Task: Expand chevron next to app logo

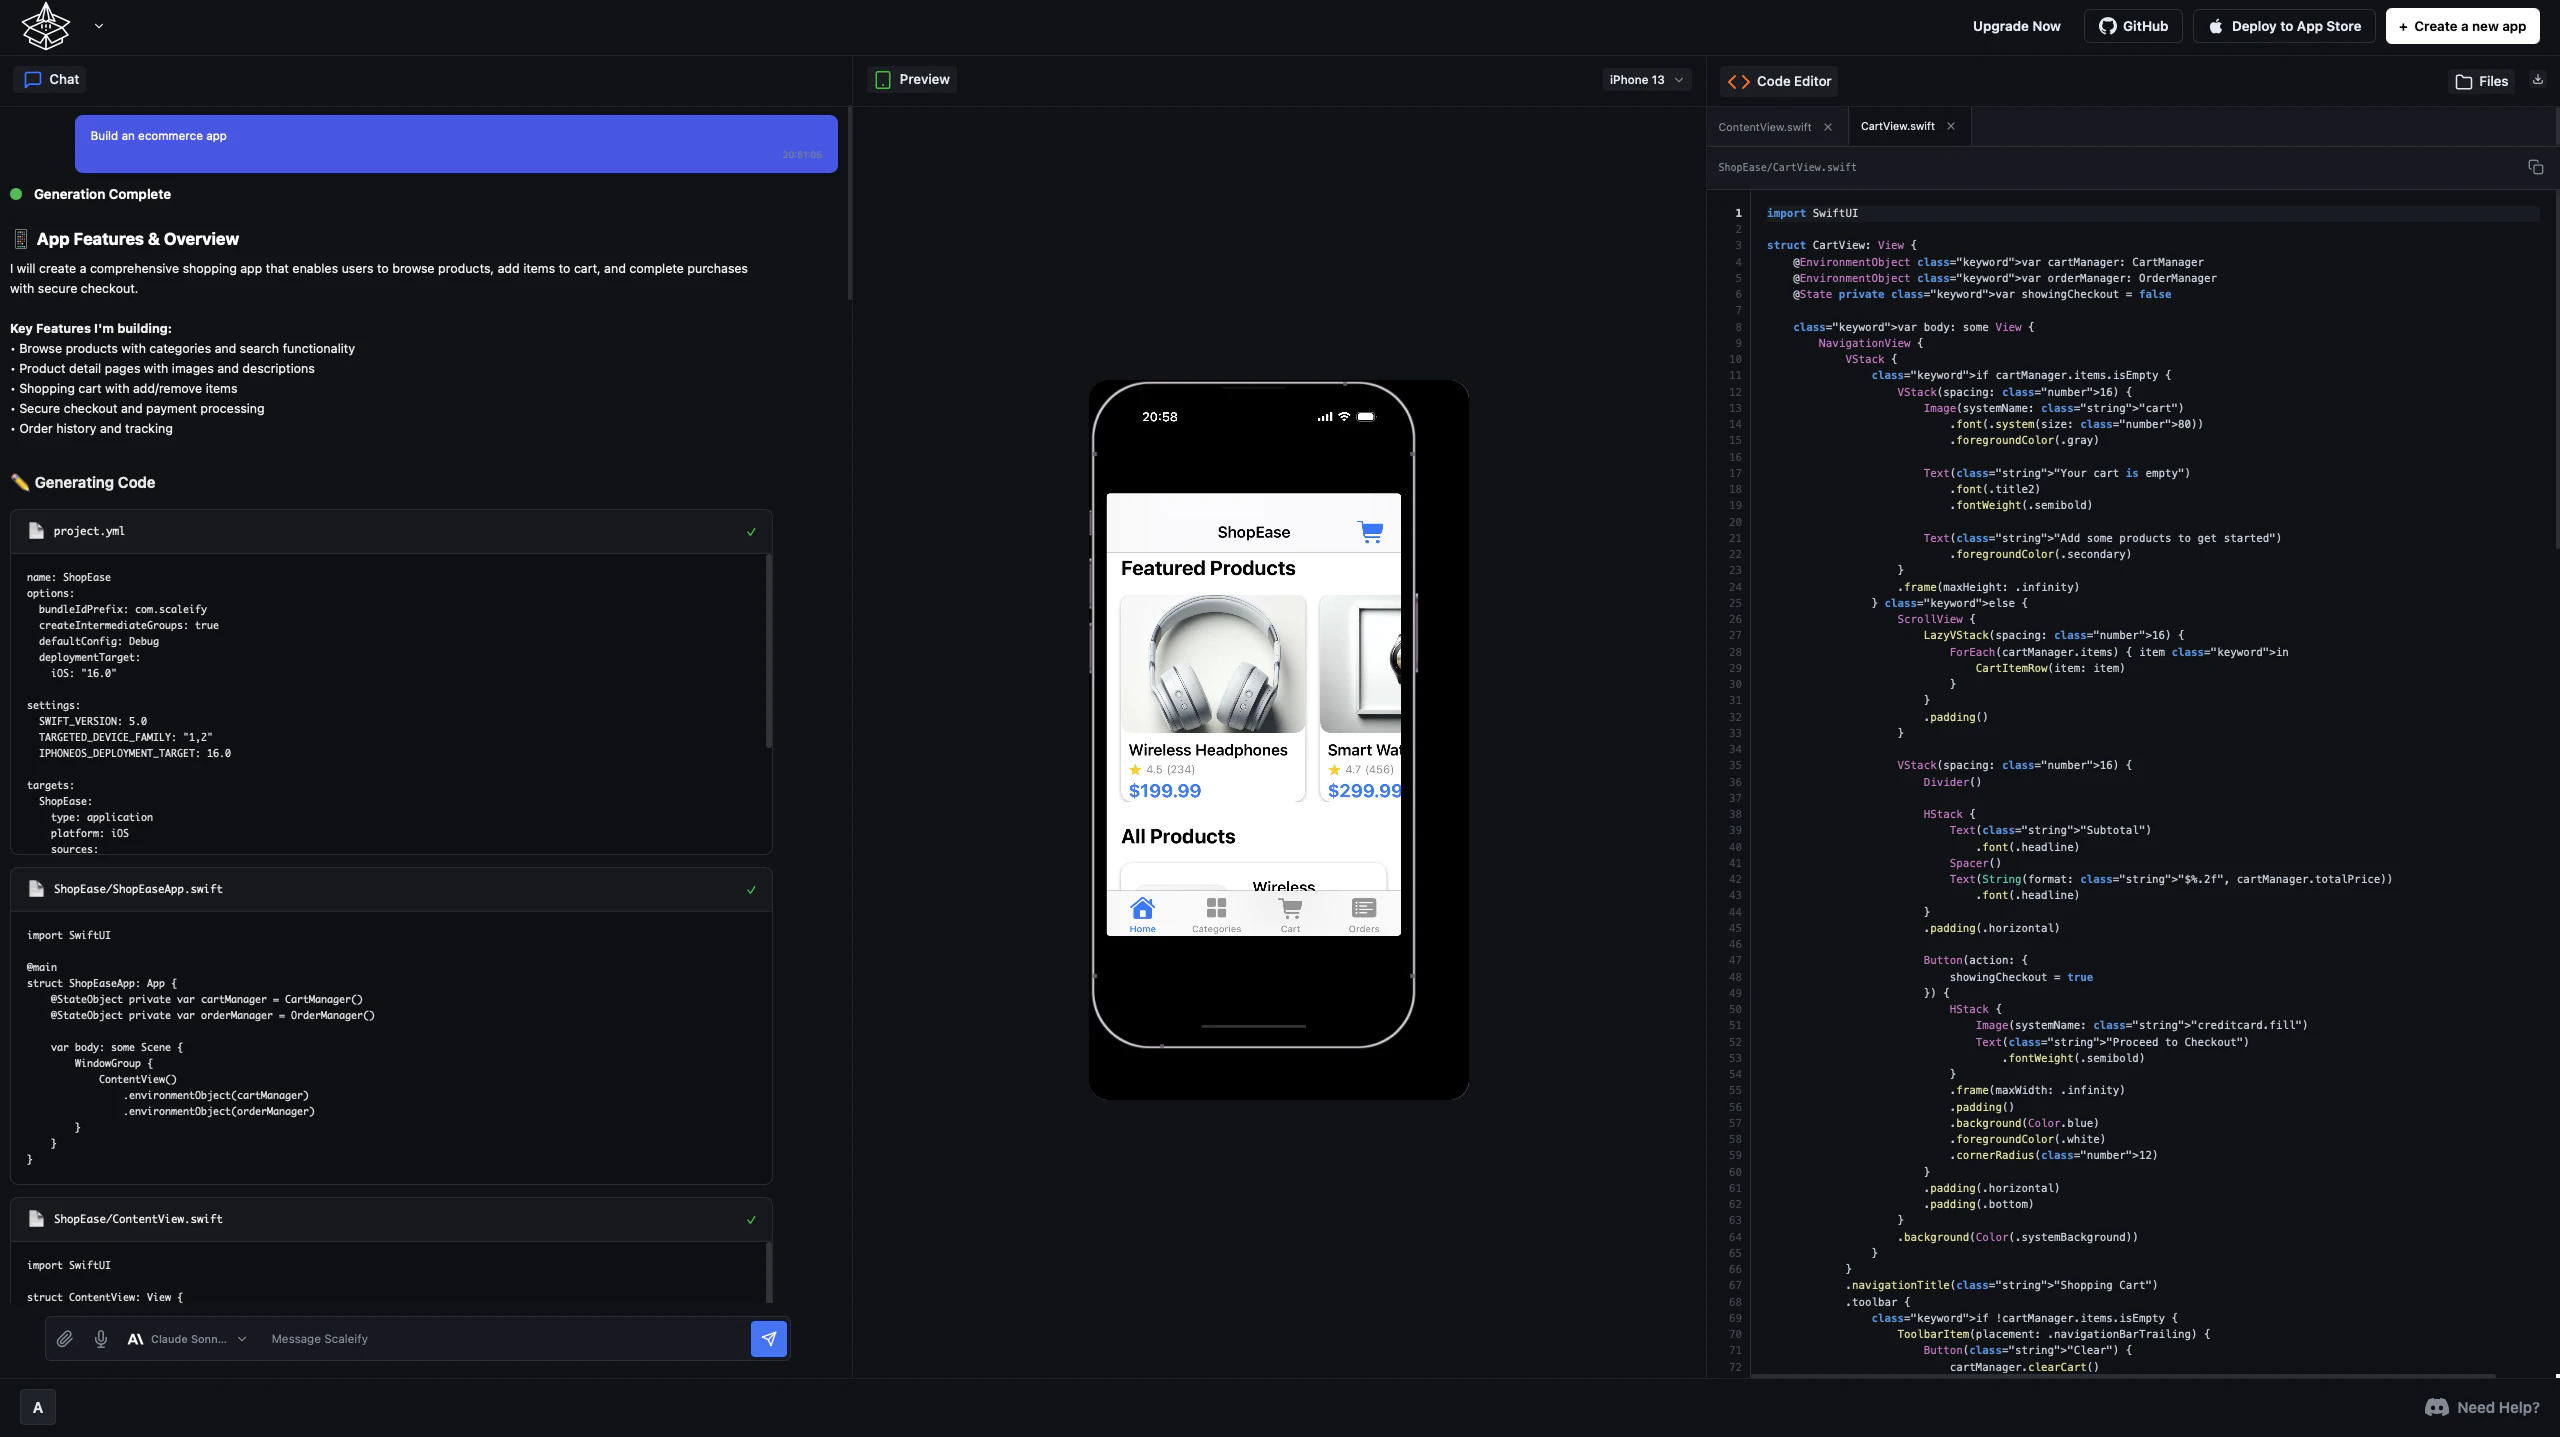Action: point(99,26)
